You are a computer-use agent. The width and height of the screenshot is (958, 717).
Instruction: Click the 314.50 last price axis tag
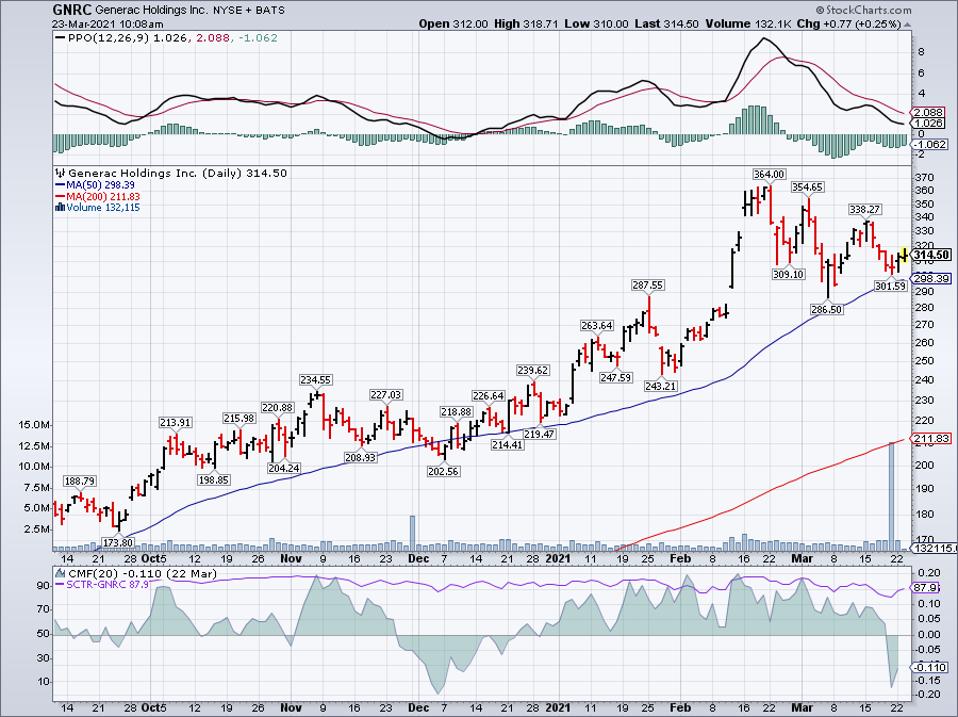[932, 255]
